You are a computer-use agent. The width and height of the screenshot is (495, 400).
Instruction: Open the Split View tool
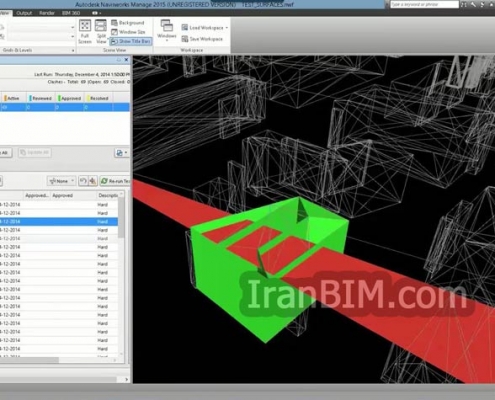101,32
